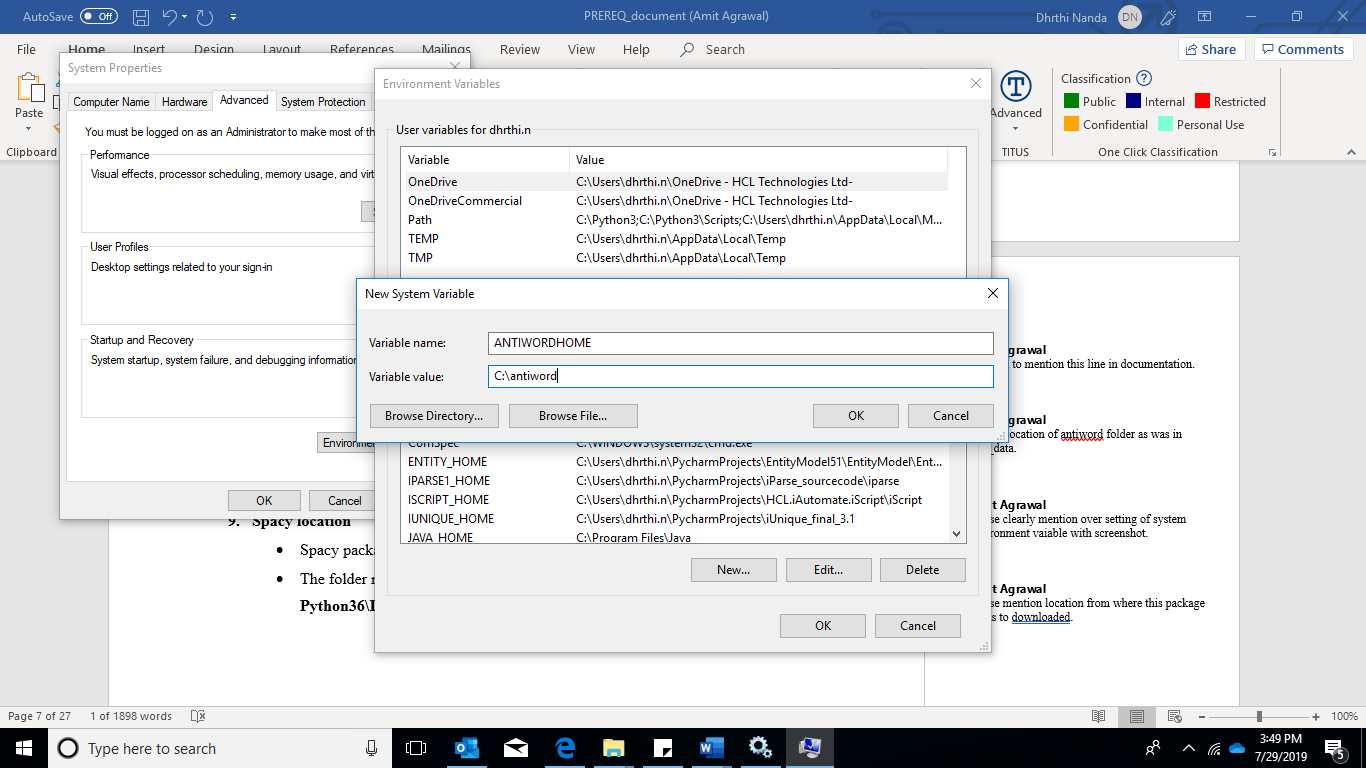Viewport: 1366px width, 768px height.
Task: Click the Variable name input field
Action: 740,343
